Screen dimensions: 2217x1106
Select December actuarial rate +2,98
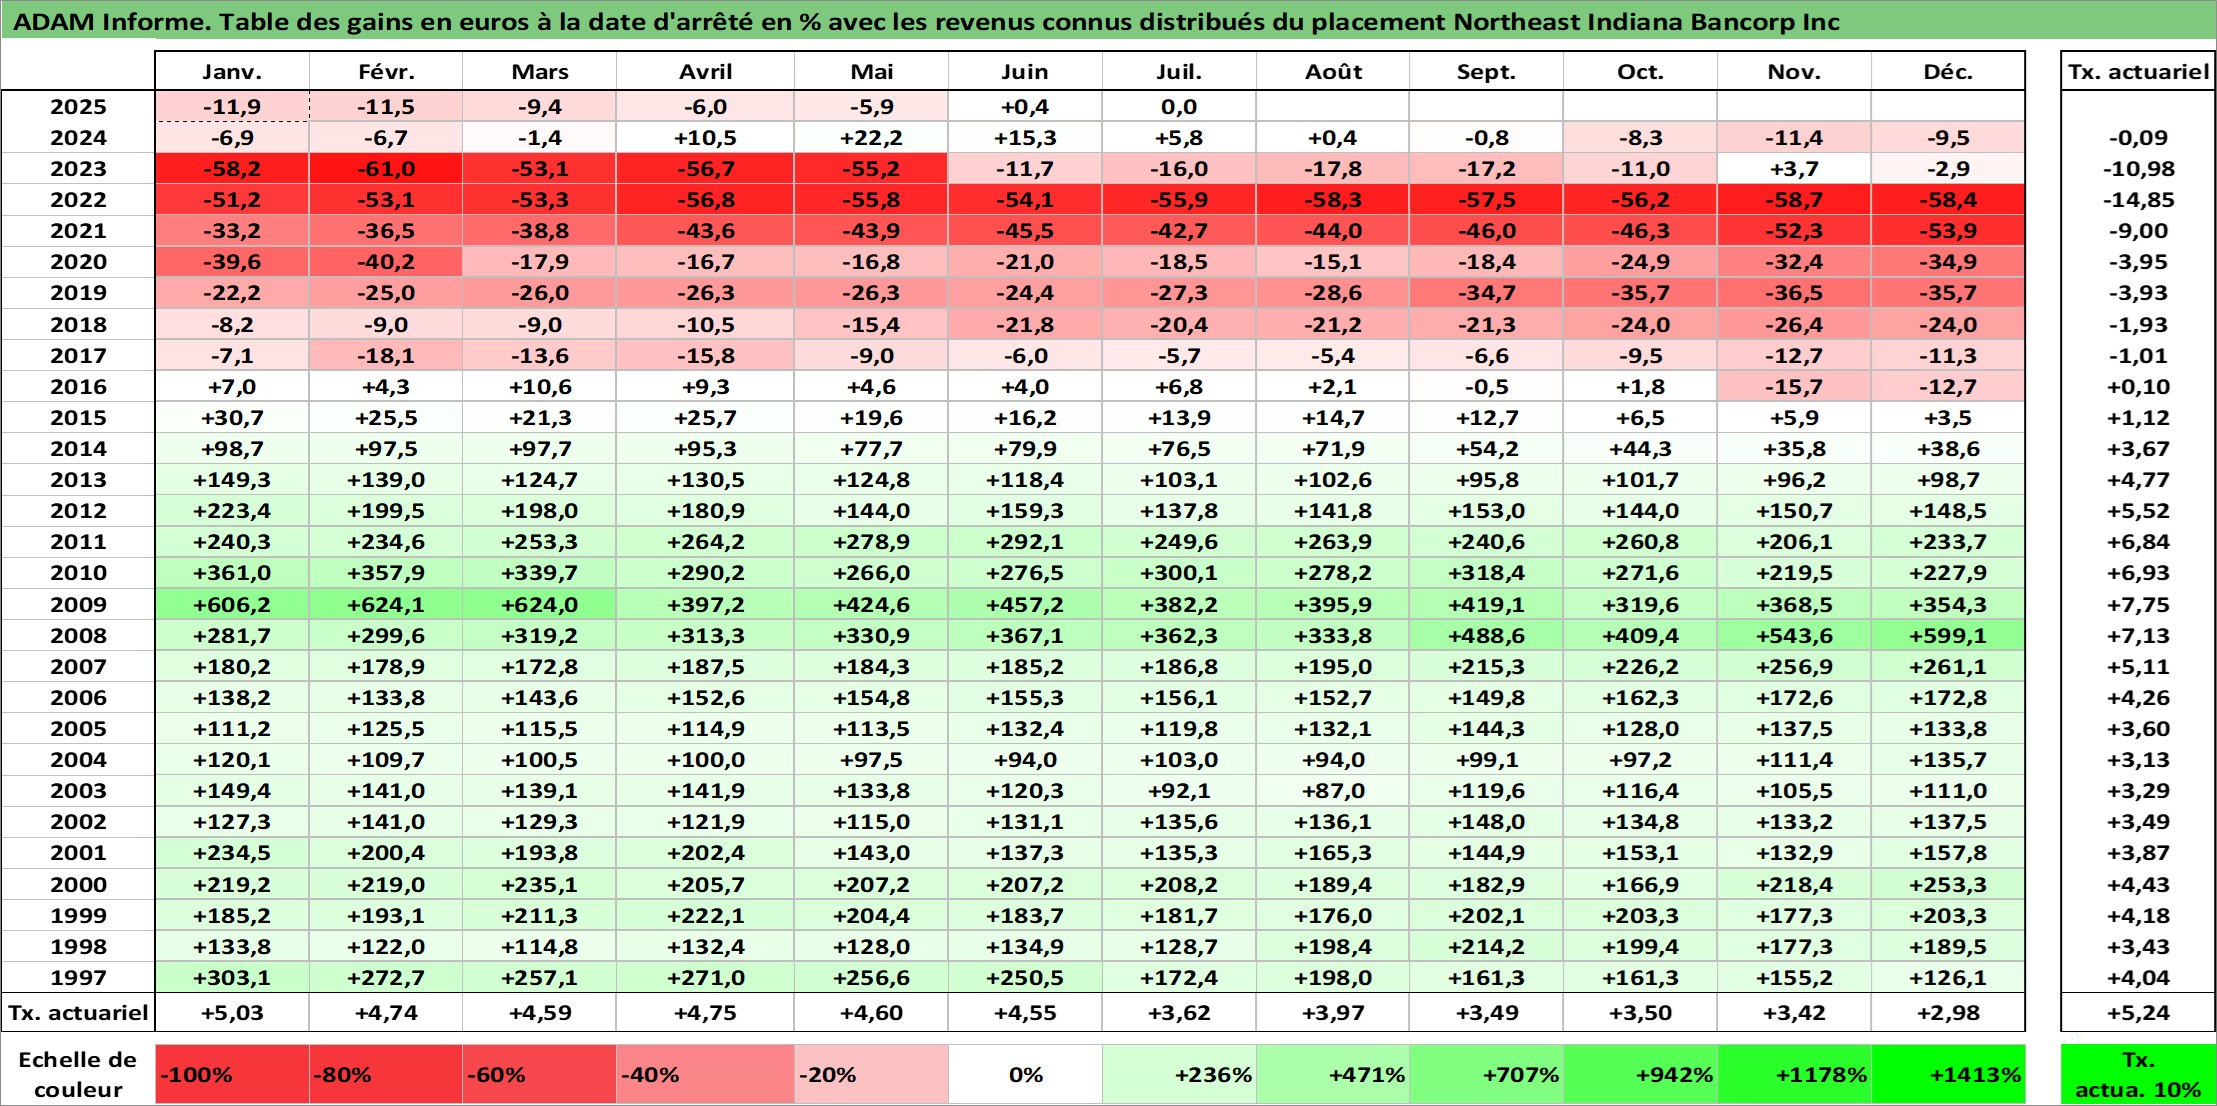pyautogui.click(x=1948, y=1013)
